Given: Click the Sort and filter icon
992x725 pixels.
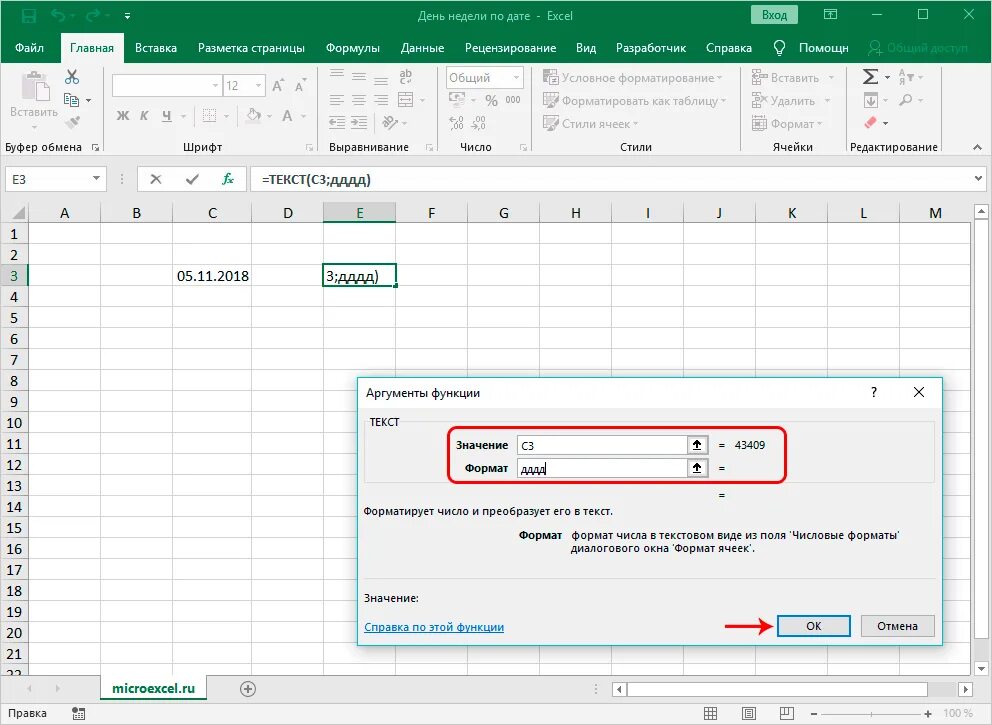Looking at the screenshot, I should point(906,77).
